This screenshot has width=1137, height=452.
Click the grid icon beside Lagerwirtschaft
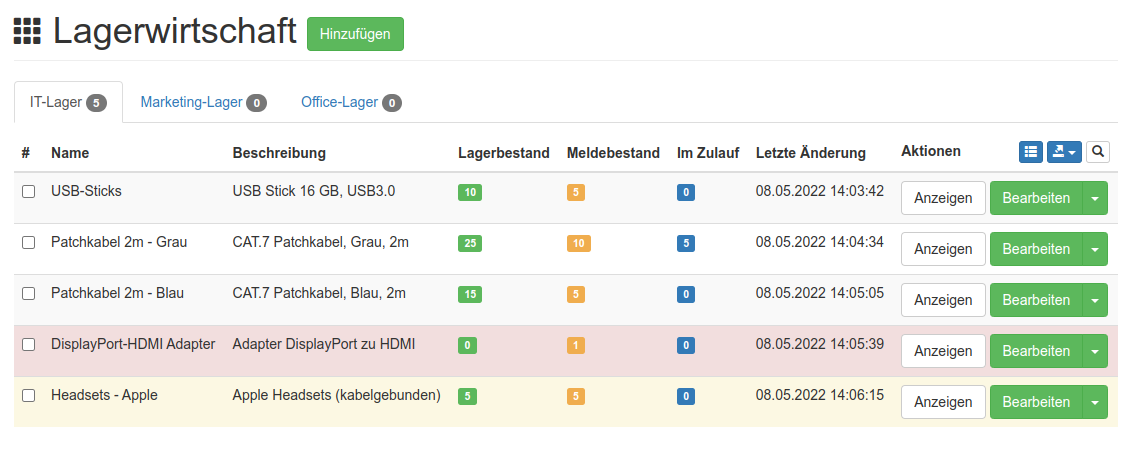point(27,32)
